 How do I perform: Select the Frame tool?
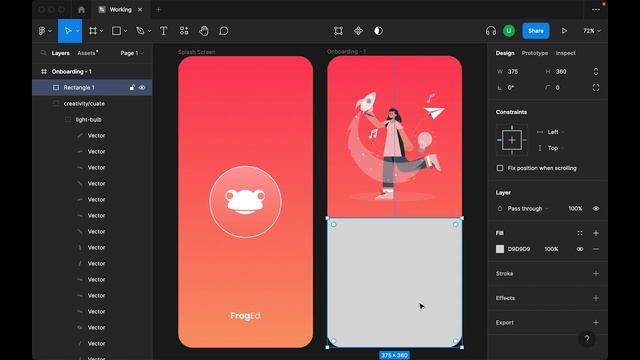(x=93, y=31)
